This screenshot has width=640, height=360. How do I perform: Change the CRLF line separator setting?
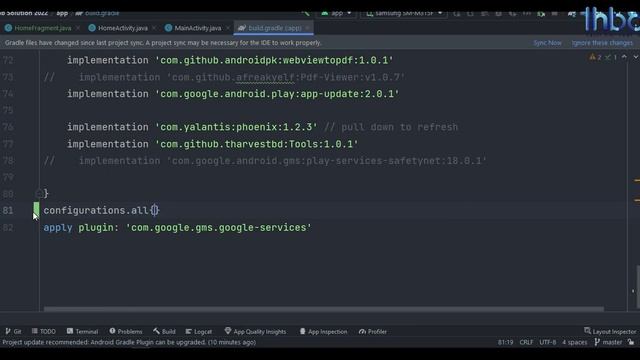(x=526, y=342)
